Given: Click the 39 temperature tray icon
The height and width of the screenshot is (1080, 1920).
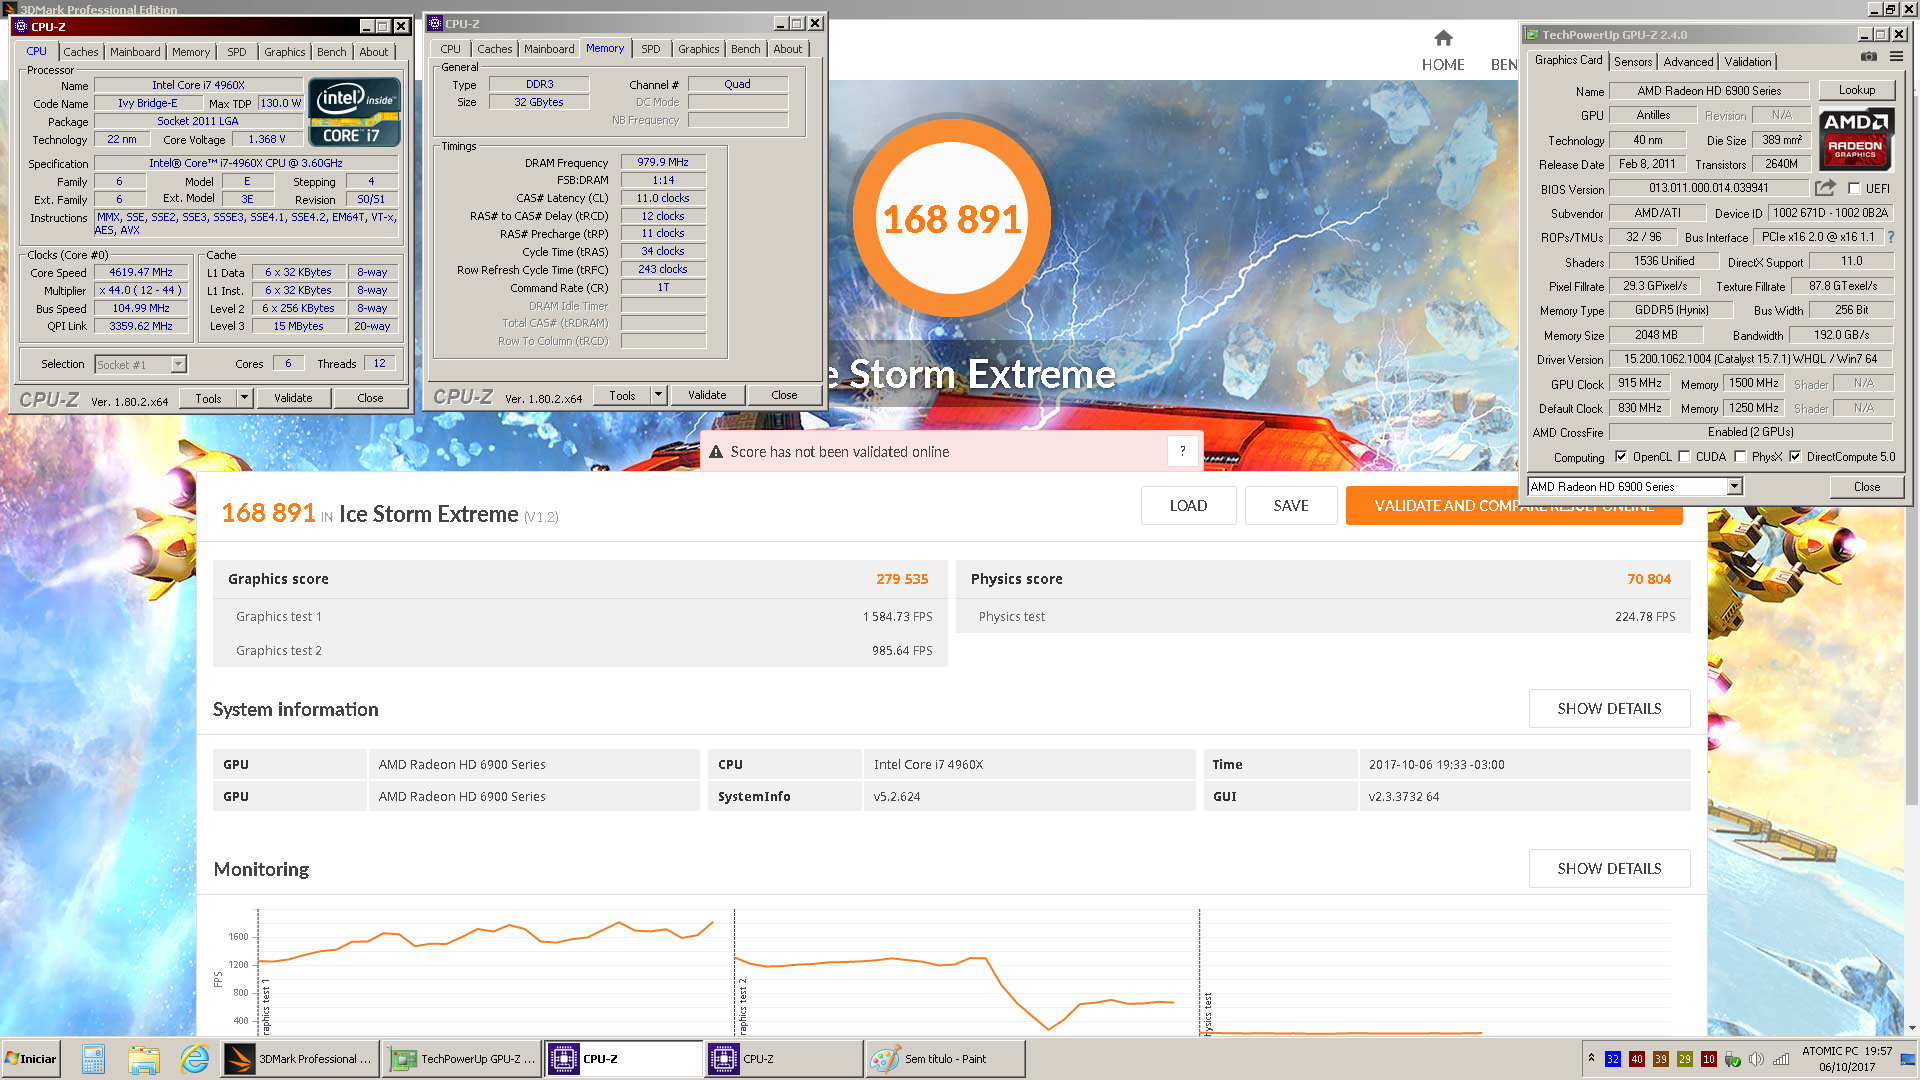Looking at the screenshot, I should coord(1661,1059).
